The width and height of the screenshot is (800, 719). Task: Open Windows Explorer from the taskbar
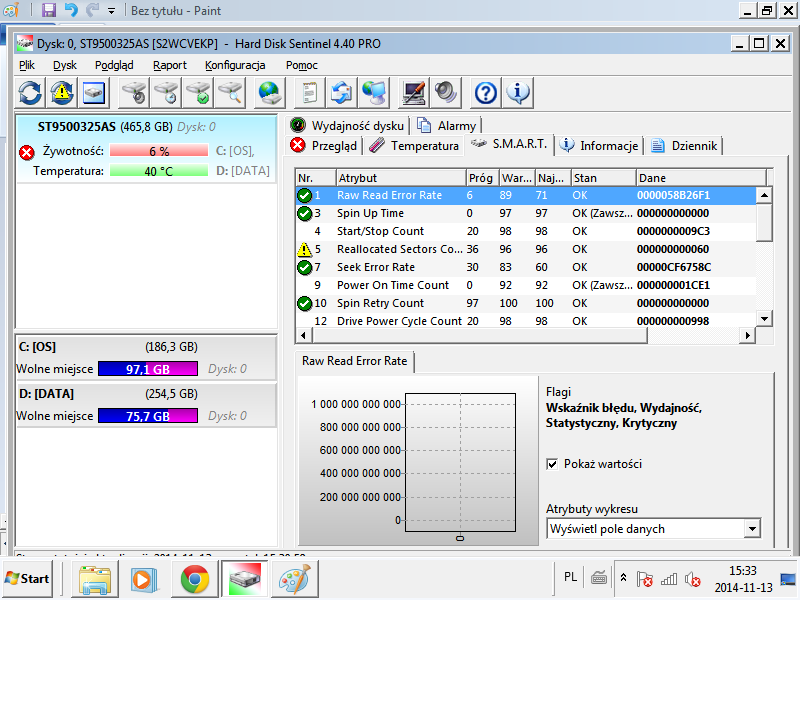pyautogui.click(x=95, y=579)
